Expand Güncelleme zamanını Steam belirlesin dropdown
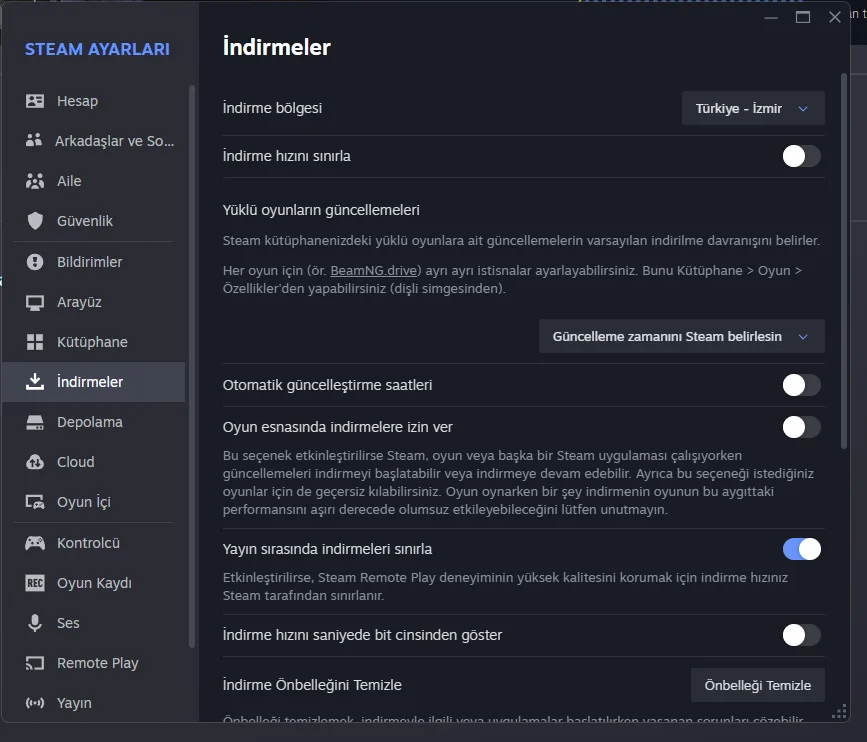This screenshot has height=742, width=867. tap(681, 337)
